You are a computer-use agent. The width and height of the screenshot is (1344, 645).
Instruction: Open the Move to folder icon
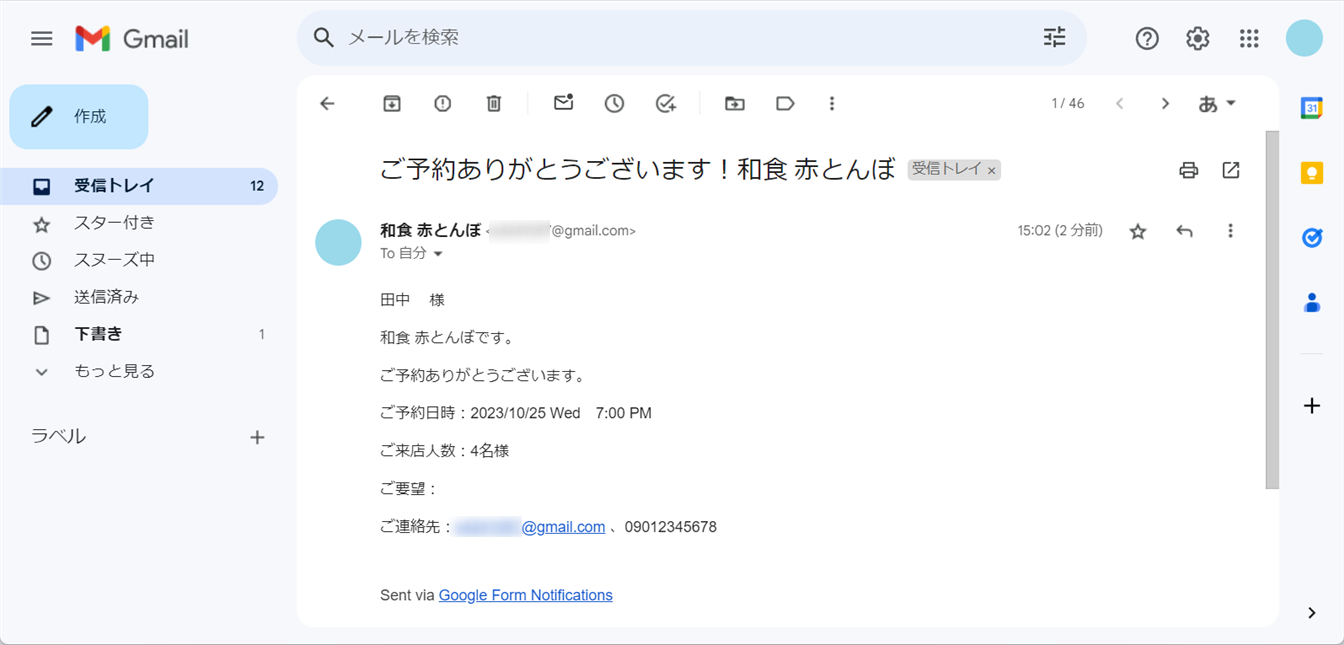pos(735,104)
